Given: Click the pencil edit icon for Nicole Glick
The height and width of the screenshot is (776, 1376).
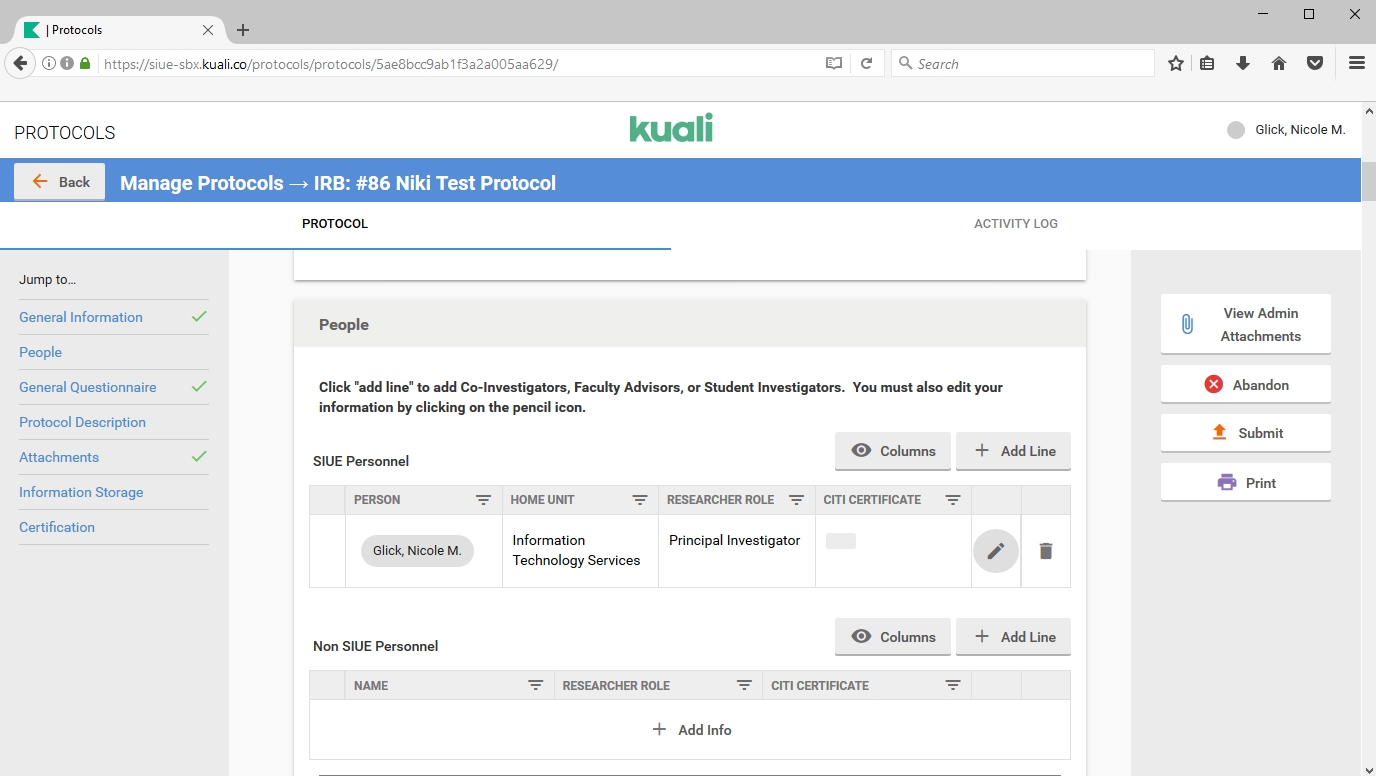Looking at the screenshot, I should 995,551.
